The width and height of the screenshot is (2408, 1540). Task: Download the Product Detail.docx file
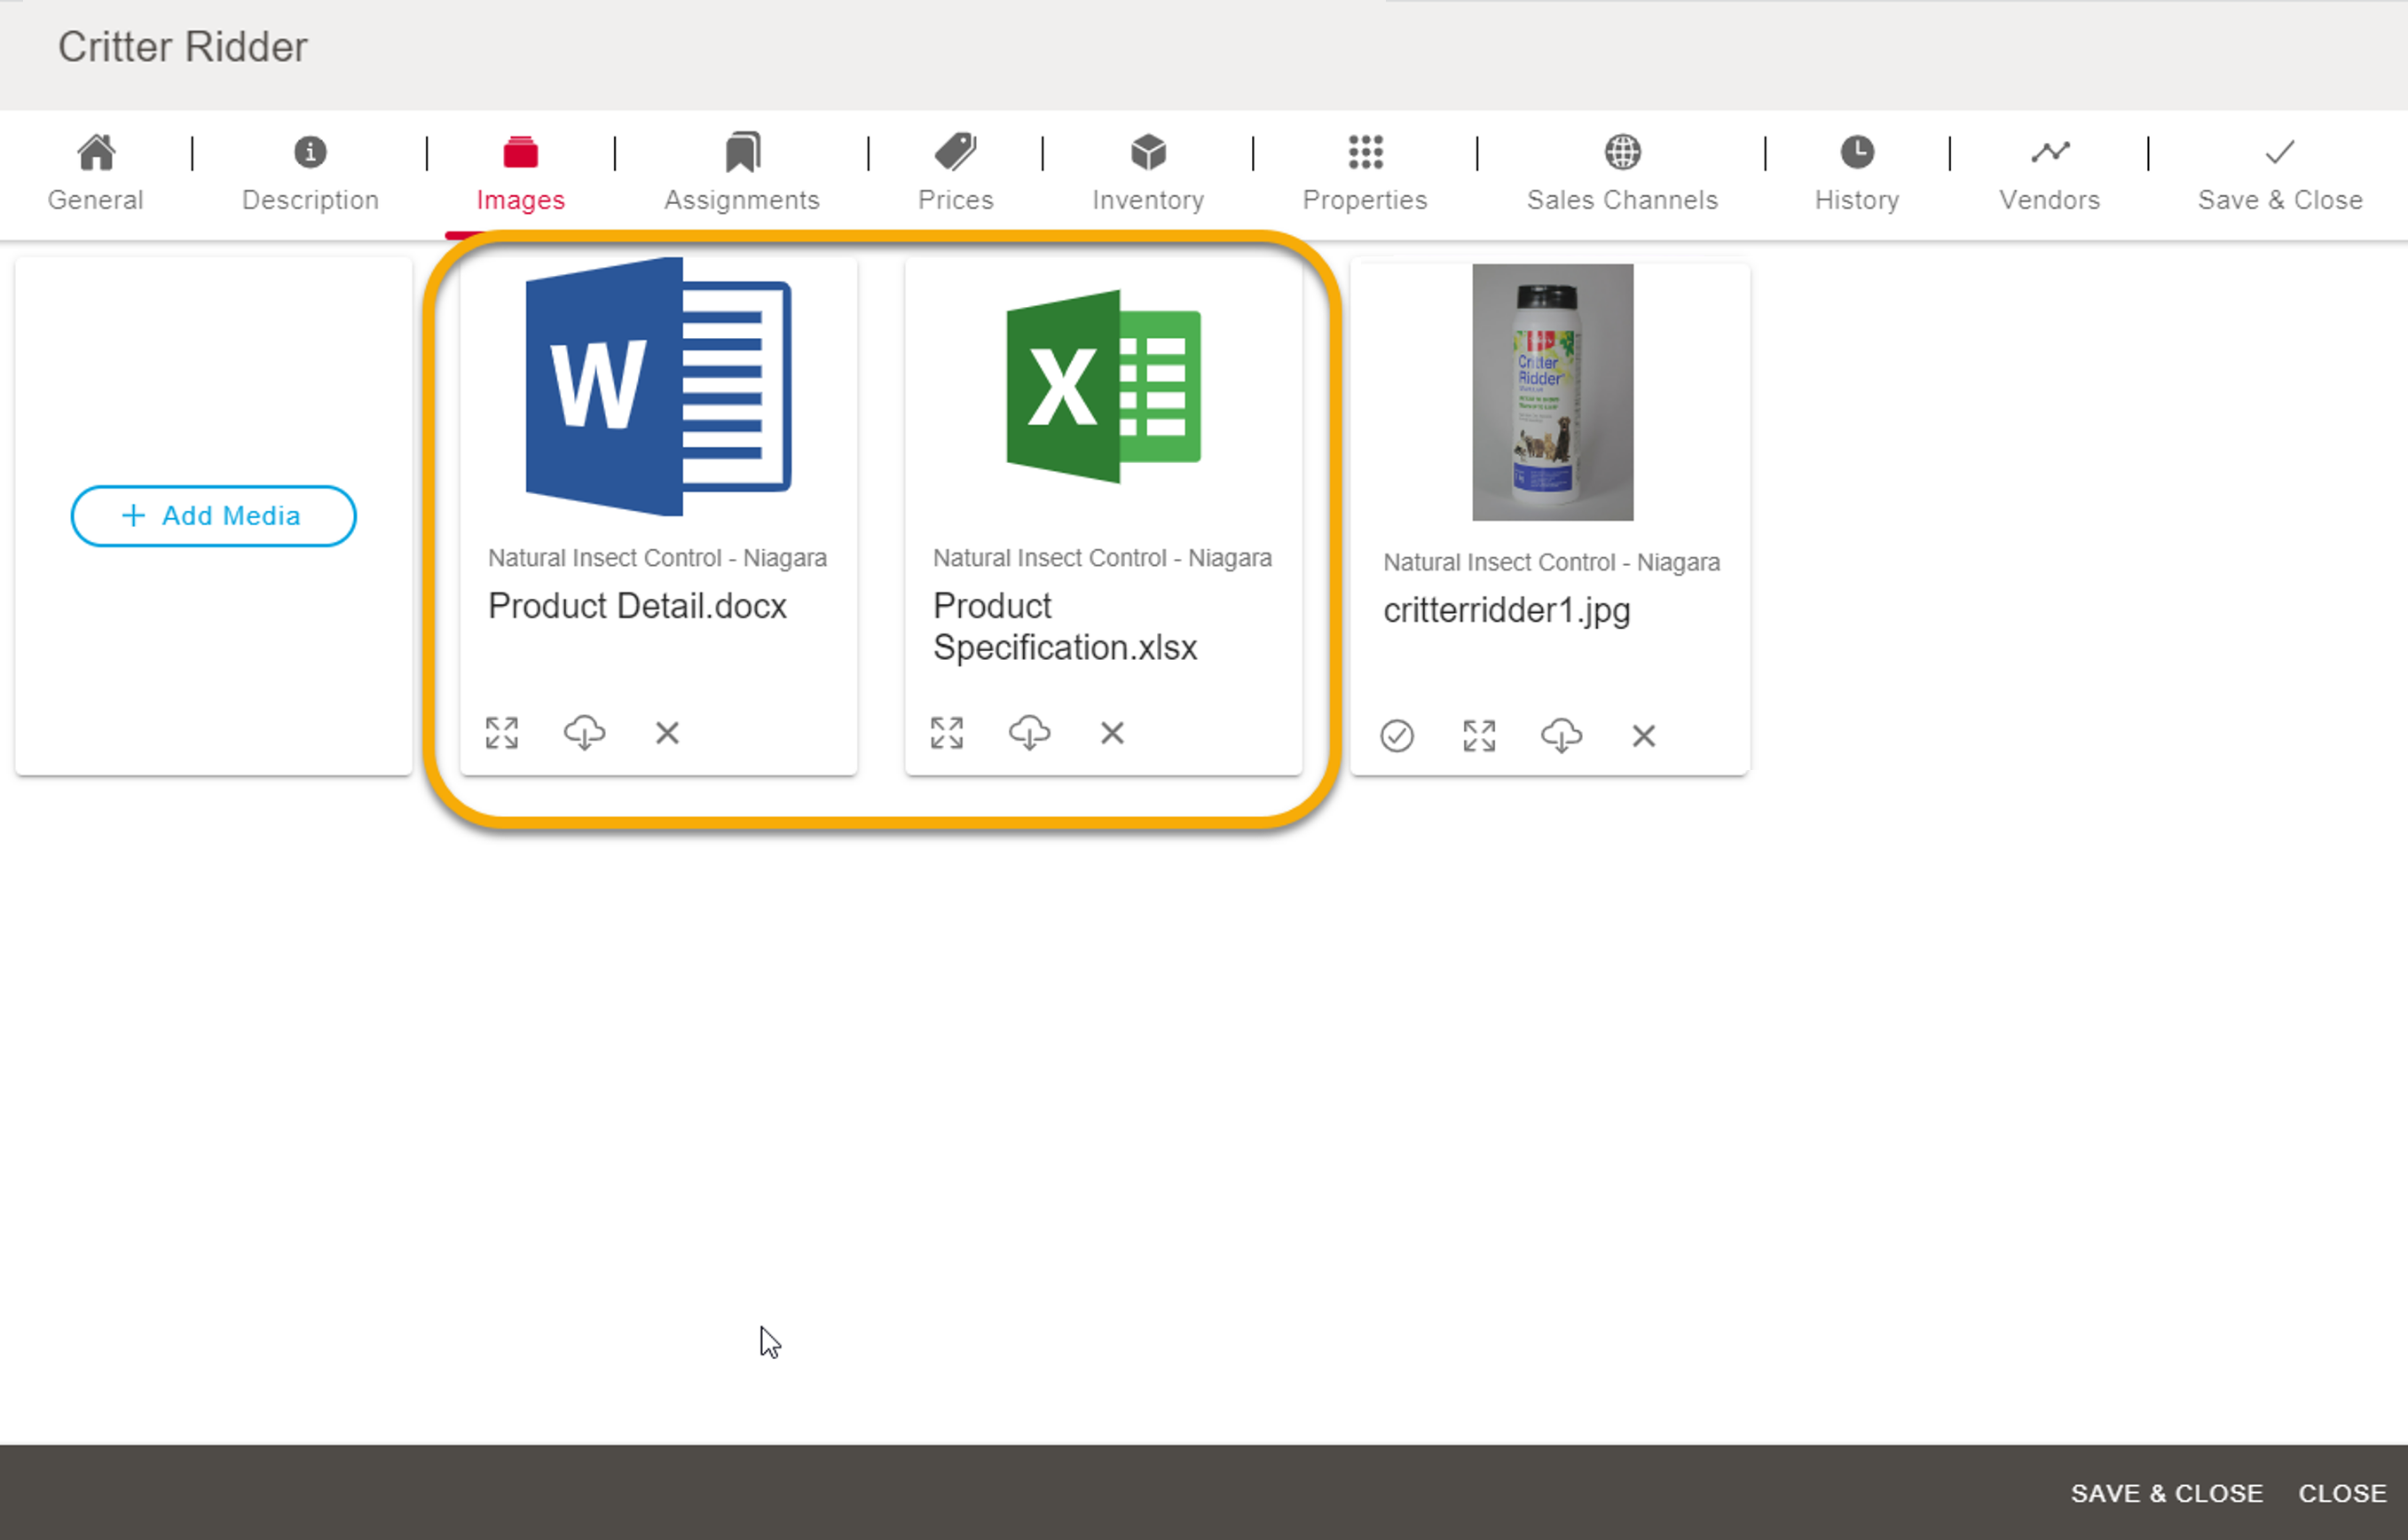coord(584,733)
